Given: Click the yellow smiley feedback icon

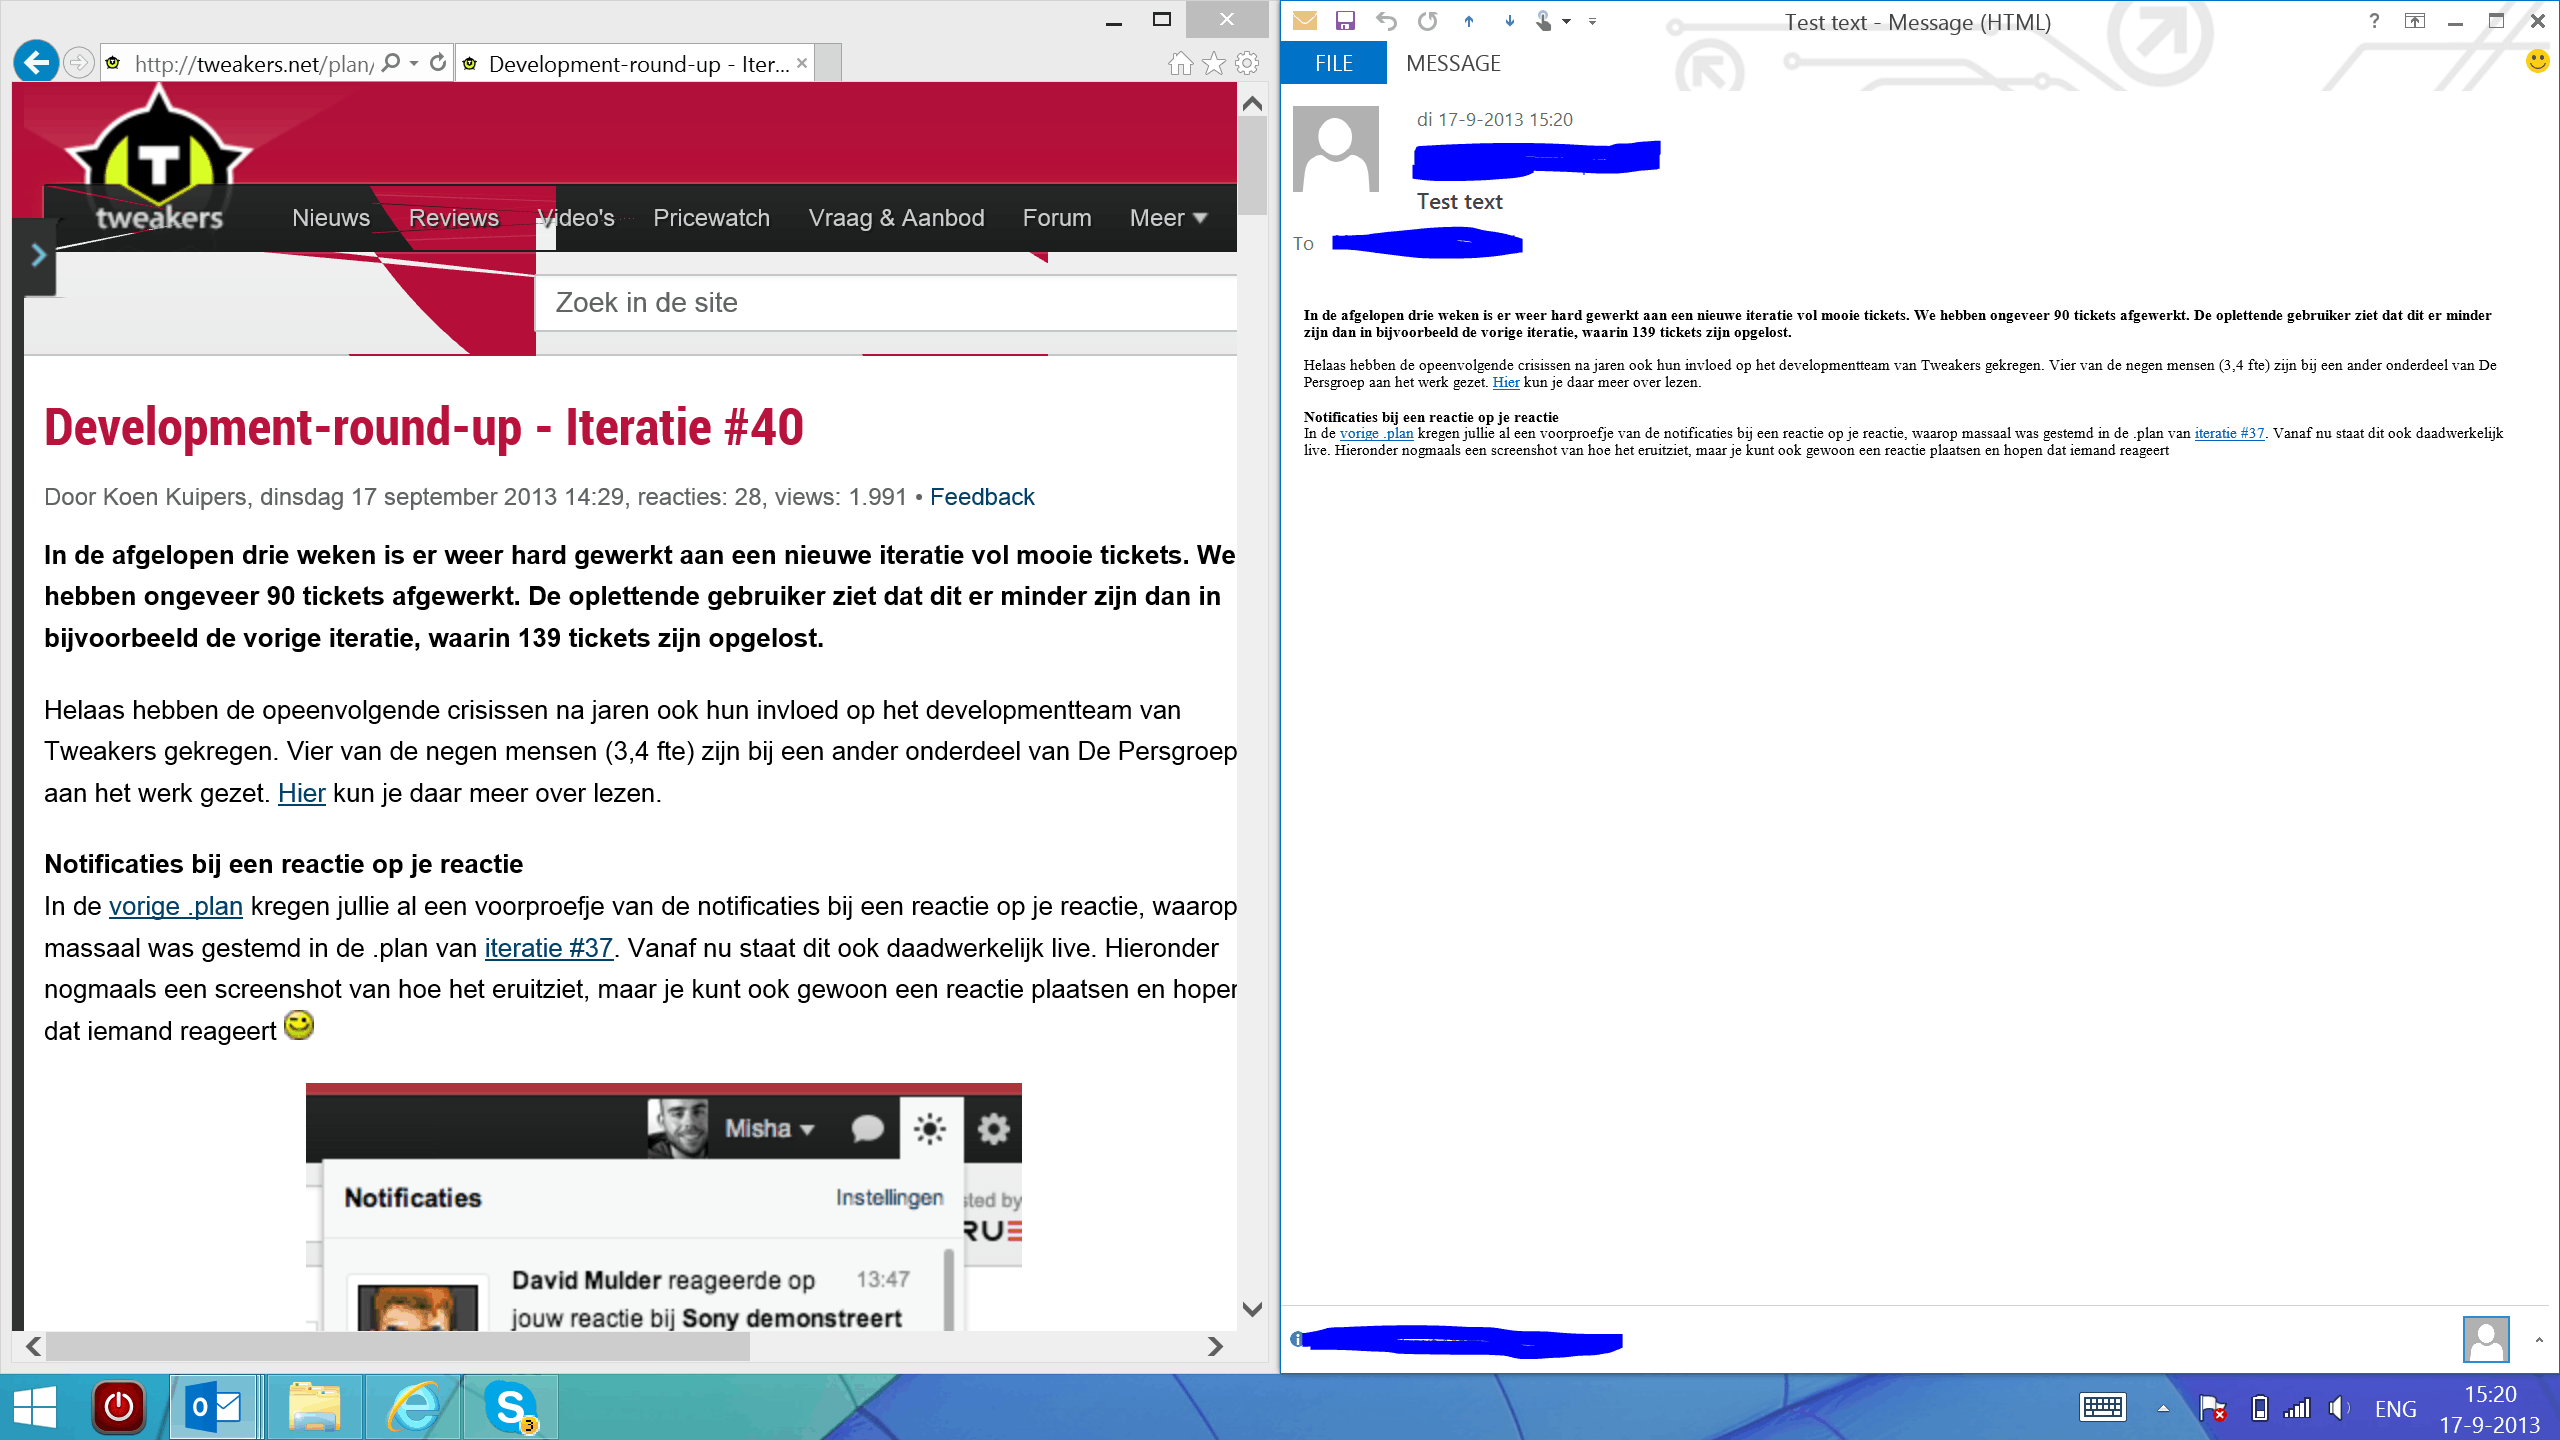Looking at the screenshot, I should (x=2538, y=62).
